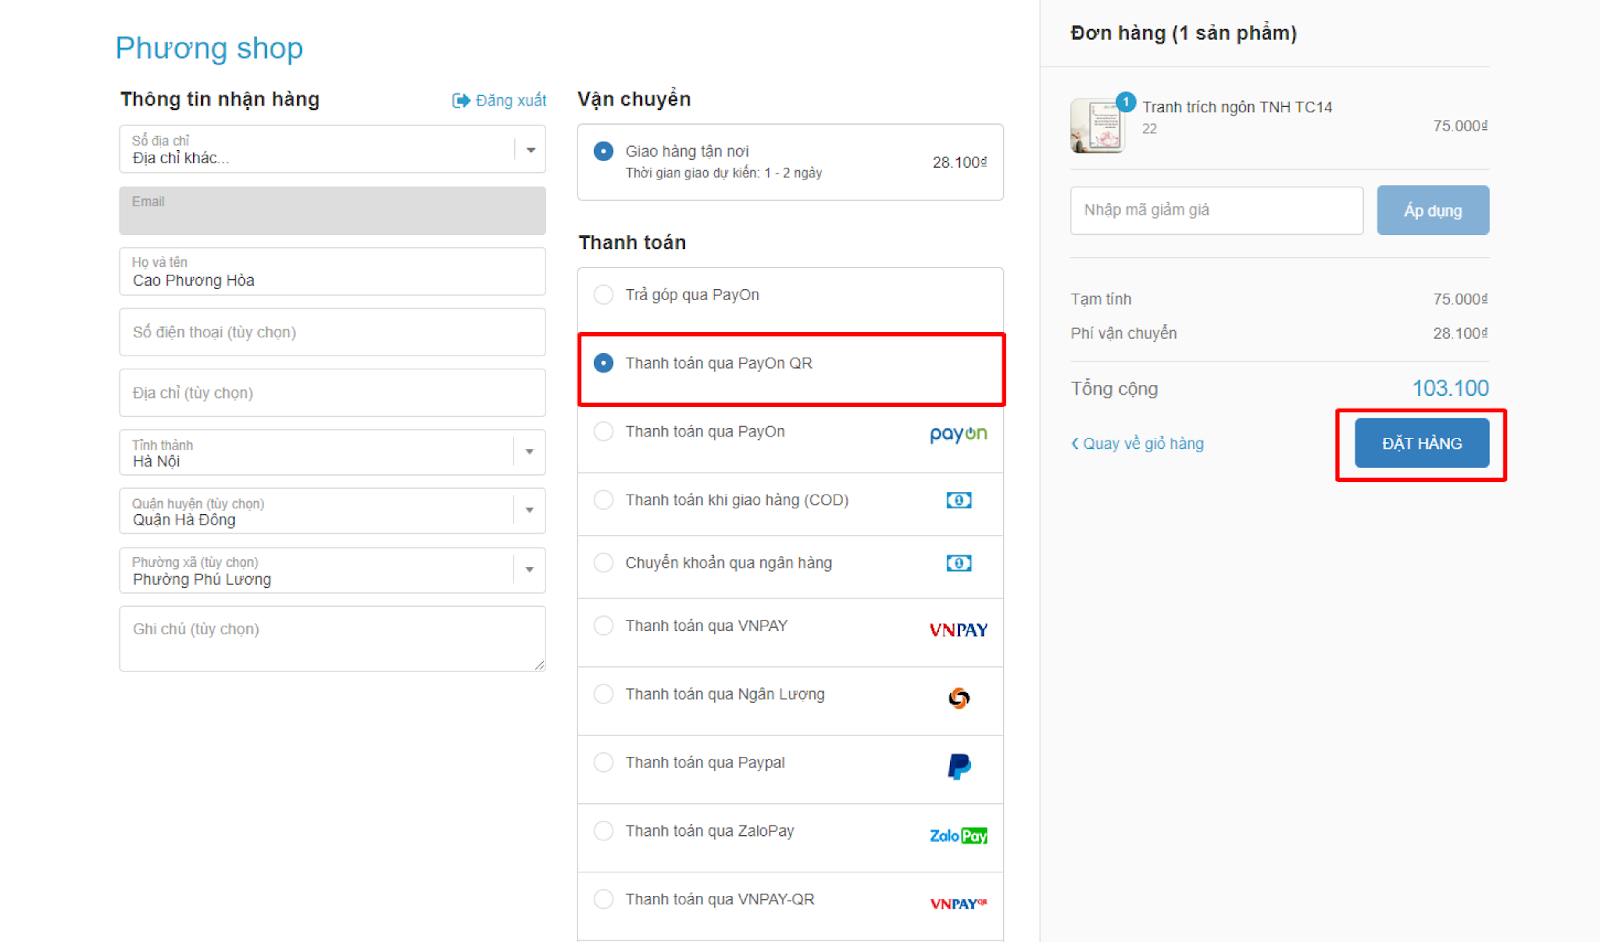The height and width of the screenshot is (942, 1600).
Task: Click the ZaloPay logo icon
Action: (958, 835)
